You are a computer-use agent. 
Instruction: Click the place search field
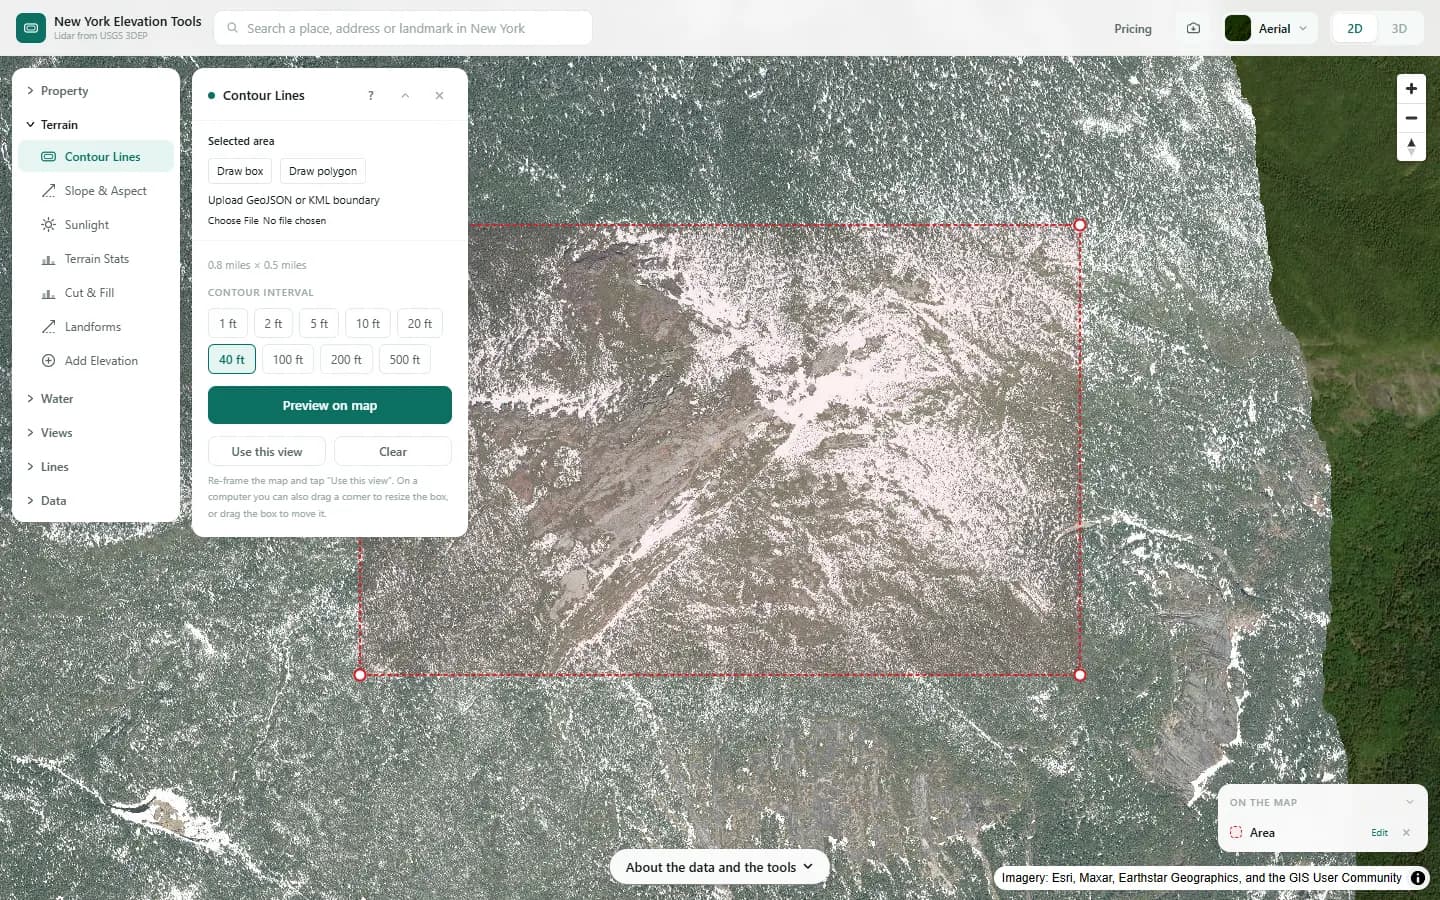coord(403,28)
